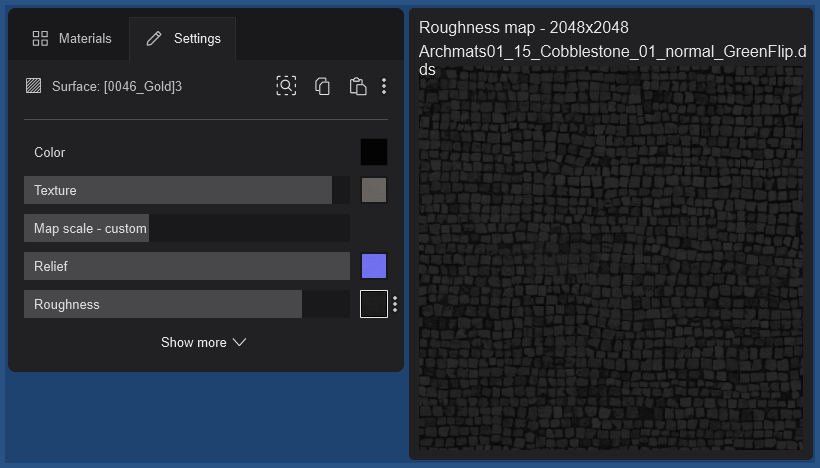The image size is (820, 468).
Task: Click the grid icon on Materials tab
Action: 40,38
